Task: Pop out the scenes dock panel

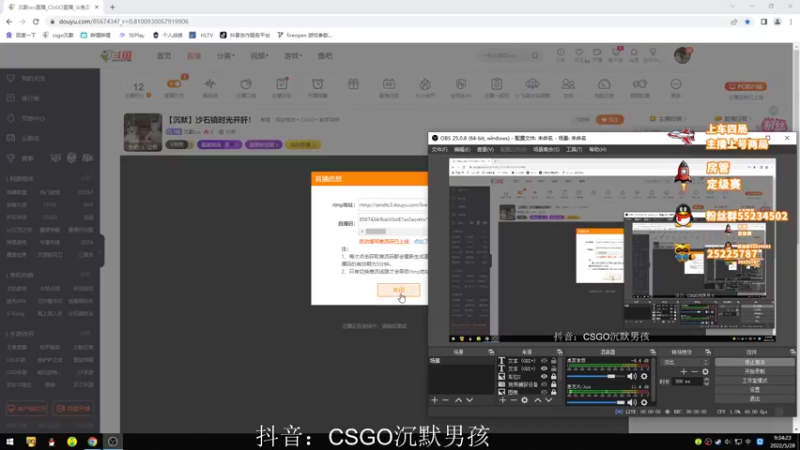Action: [491, 352]
